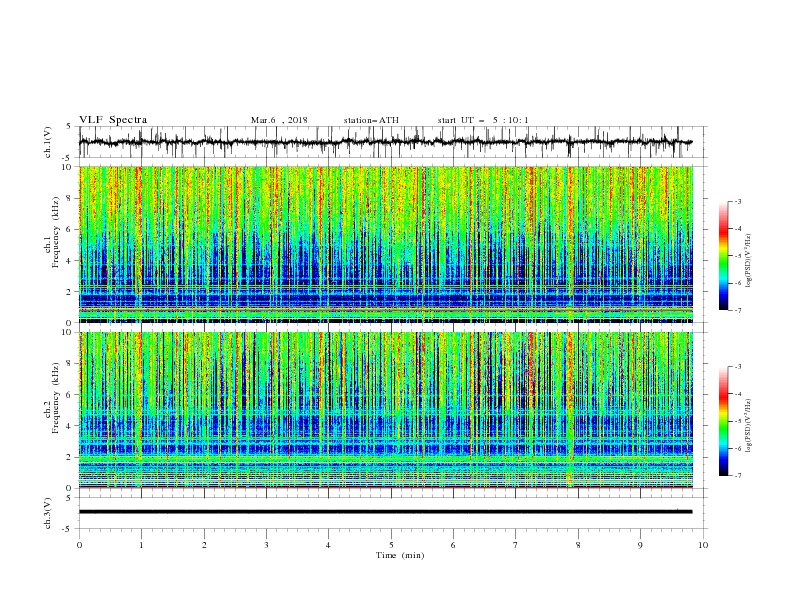Viewport: 792px width, 612px height.
Task: Select the "Mar.6 , 2018" date text
Action: pos(279,120)
